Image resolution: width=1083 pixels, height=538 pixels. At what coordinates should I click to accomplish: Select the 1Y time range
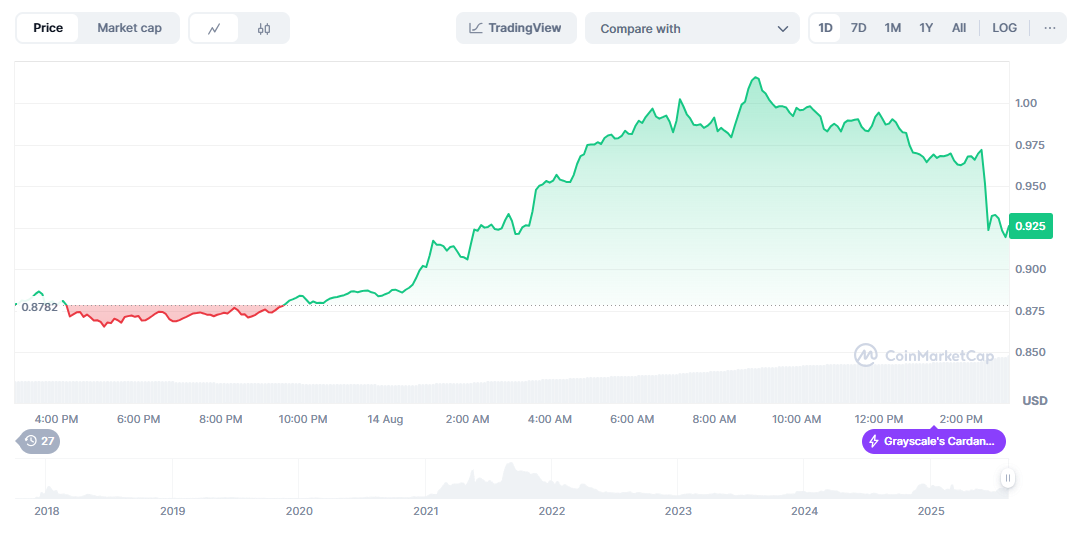[926, 28]
